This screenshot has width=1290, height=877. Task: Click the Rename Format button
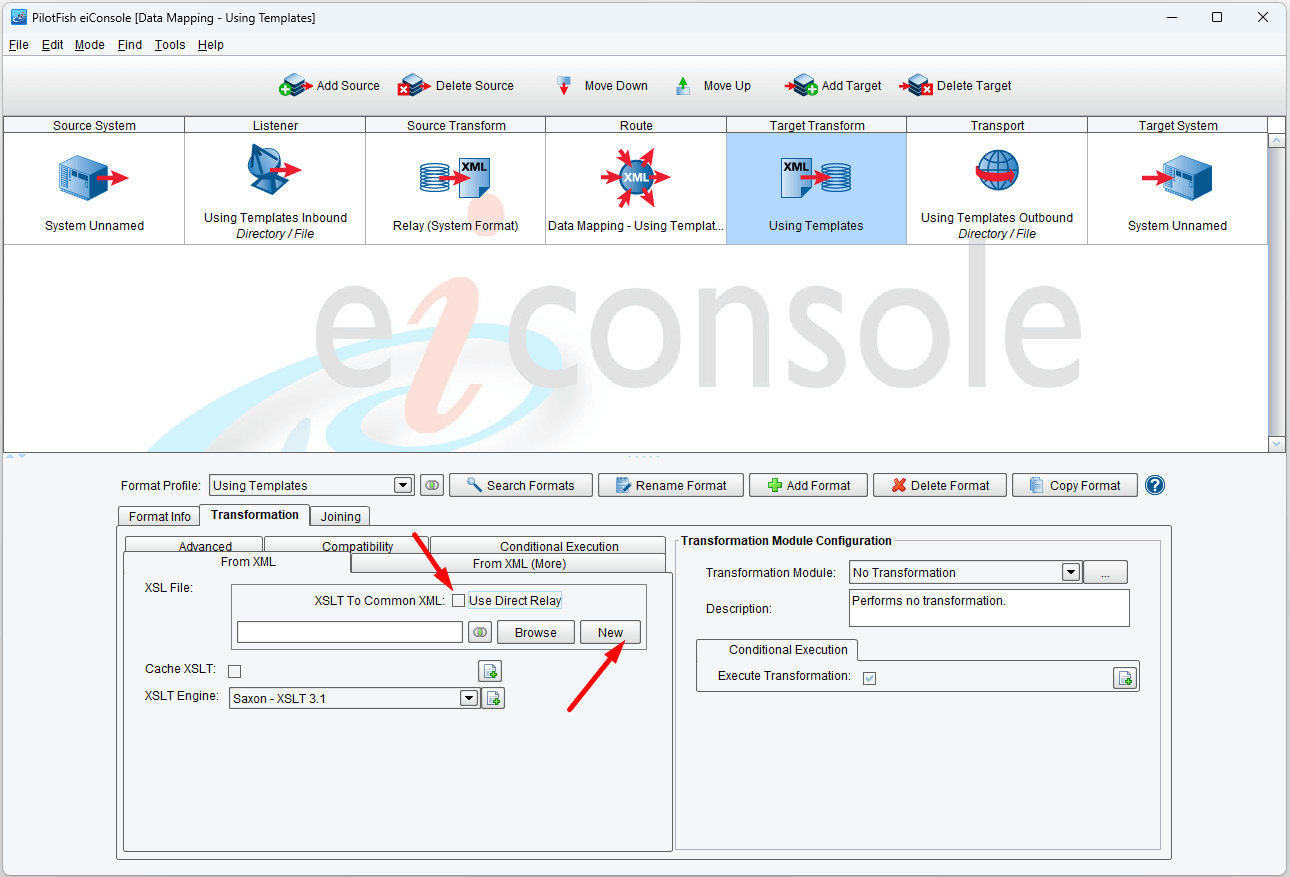670,485
